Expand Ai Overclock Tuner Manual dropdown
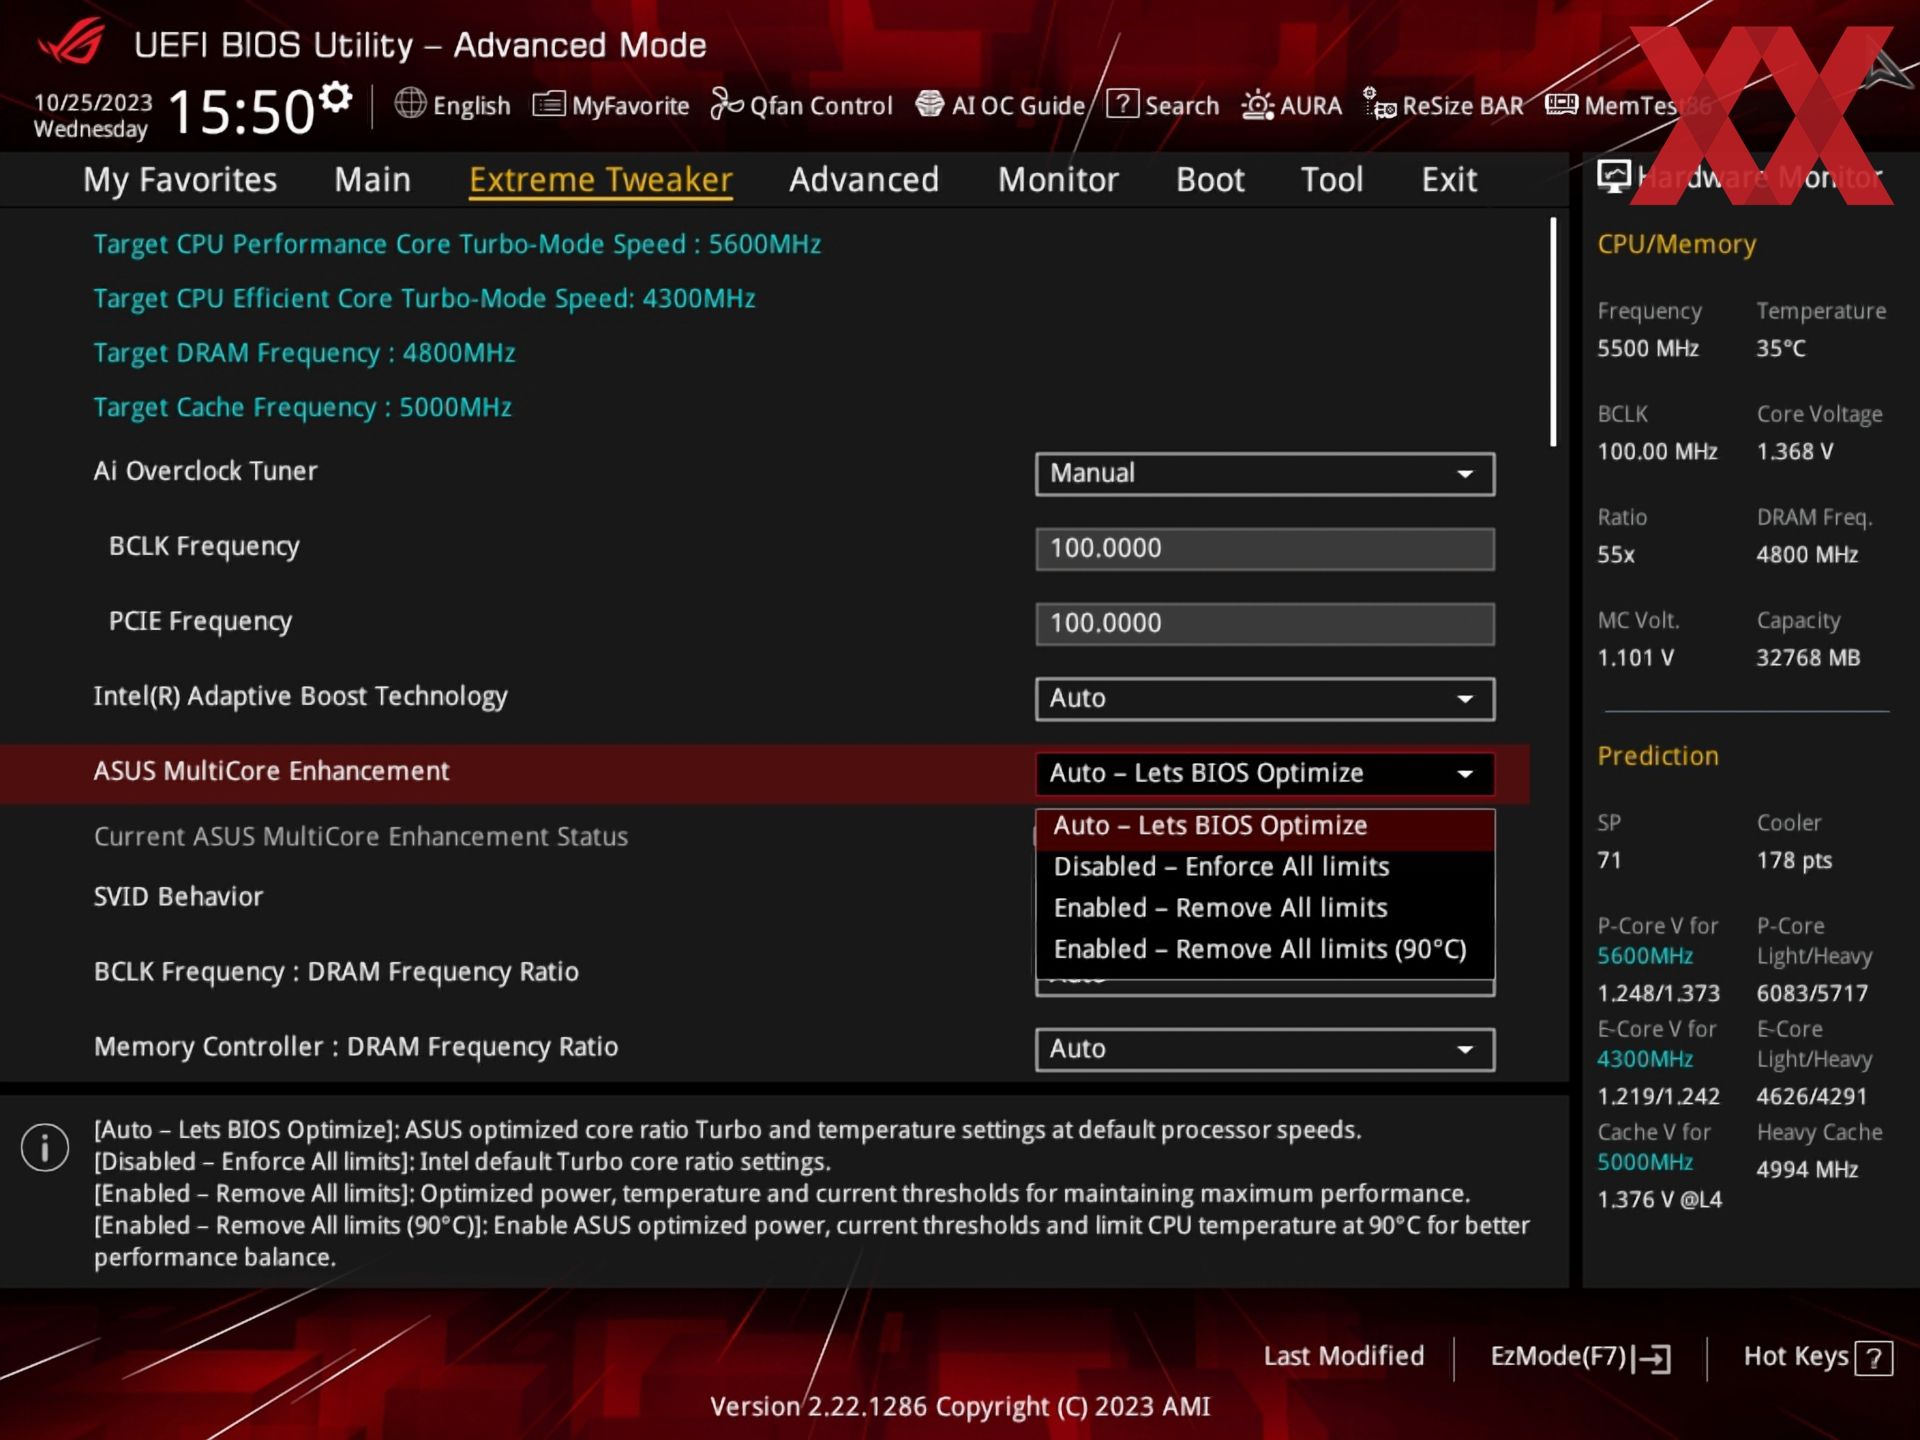 coord(1265,473)
